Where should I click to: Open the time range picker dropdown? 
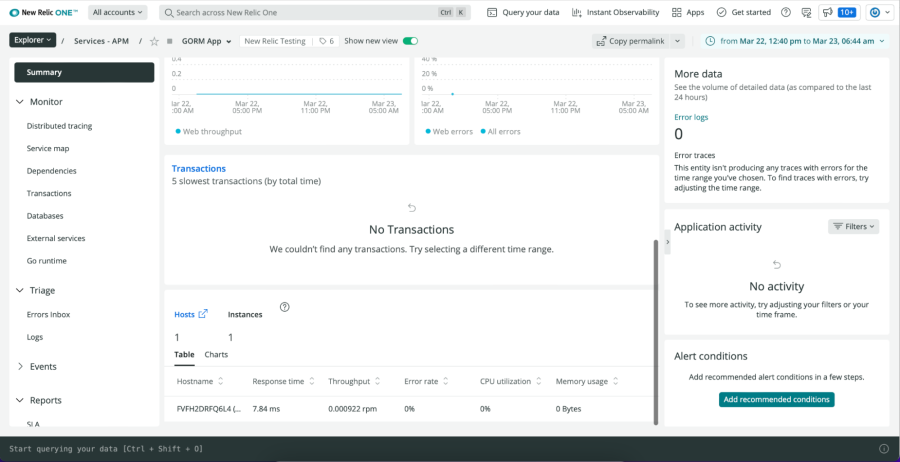(x=795, y=41)
